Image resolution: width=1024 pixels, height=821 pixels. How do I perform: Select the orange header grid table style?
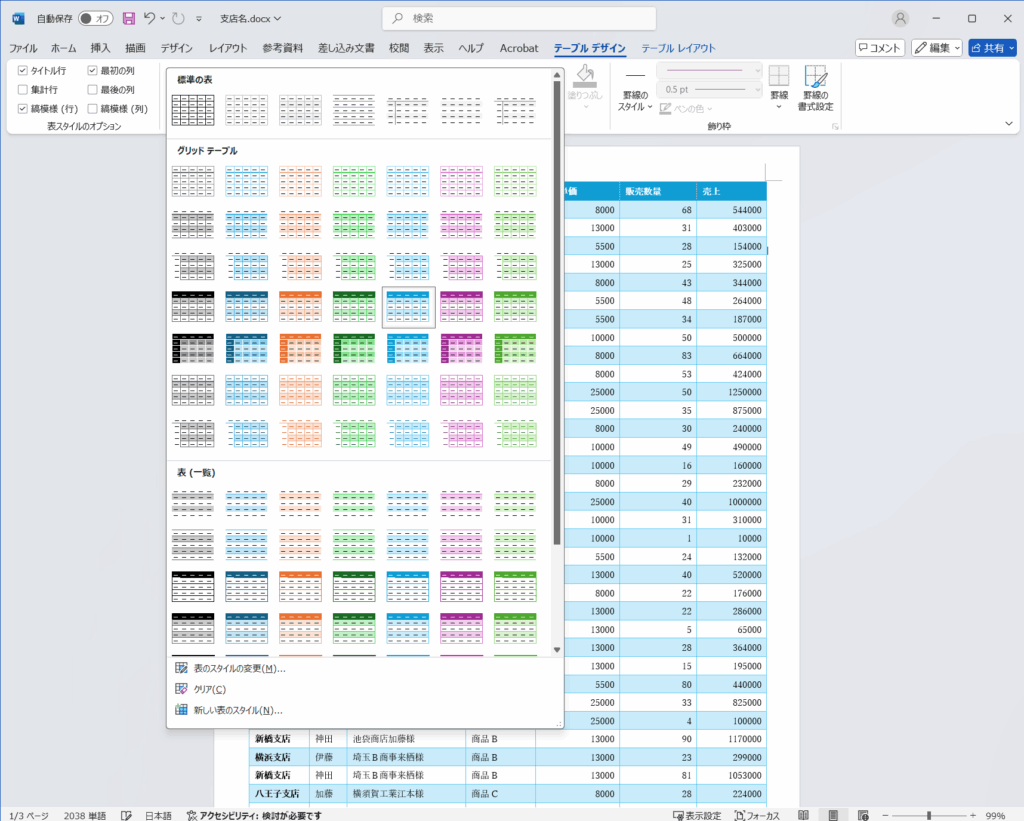300,307
